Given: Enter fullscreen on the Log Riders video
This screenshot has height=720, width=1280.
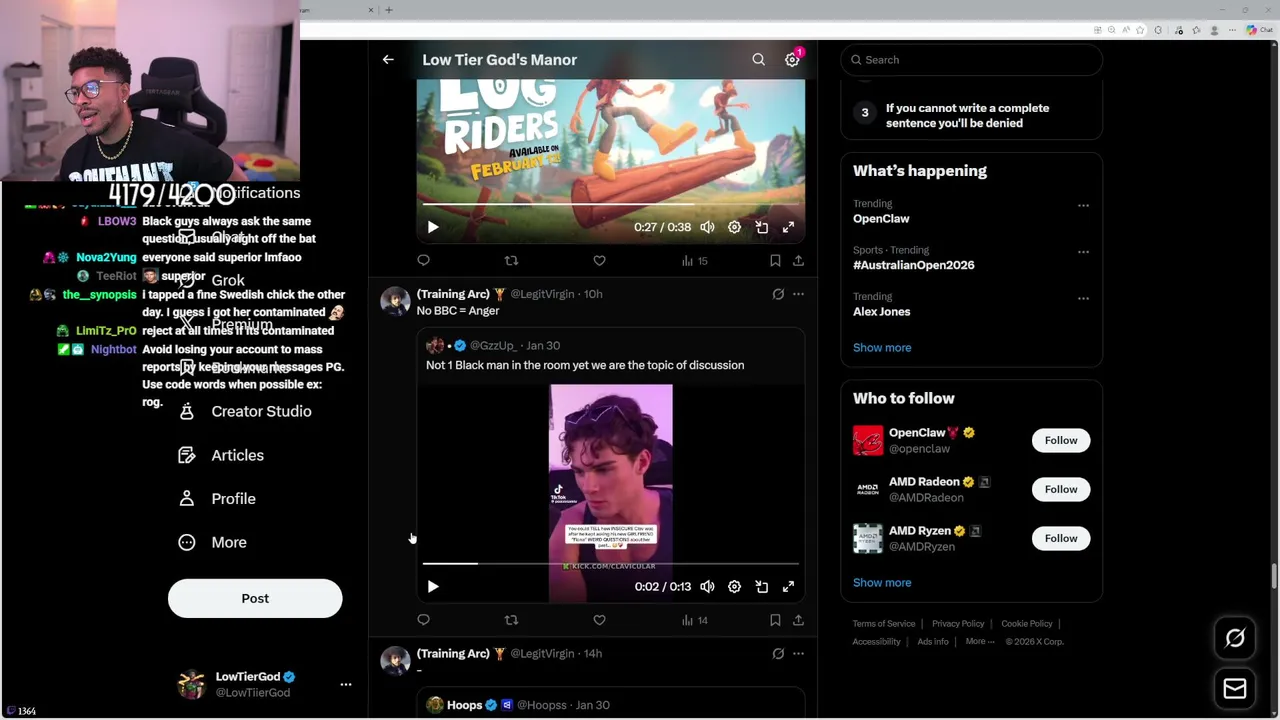Looking at the screenshot, I should tap(788, 227).
